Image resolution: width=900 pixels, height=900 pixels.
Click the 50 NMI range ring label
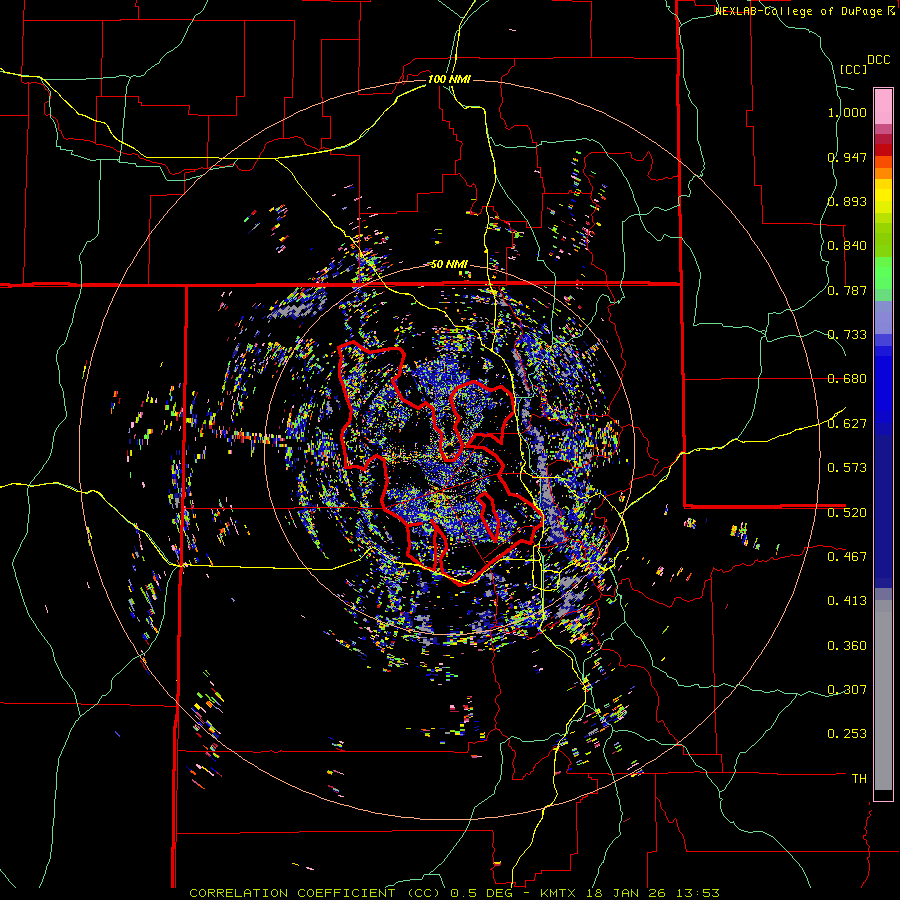pyautogui.click(x=449, y=265)
